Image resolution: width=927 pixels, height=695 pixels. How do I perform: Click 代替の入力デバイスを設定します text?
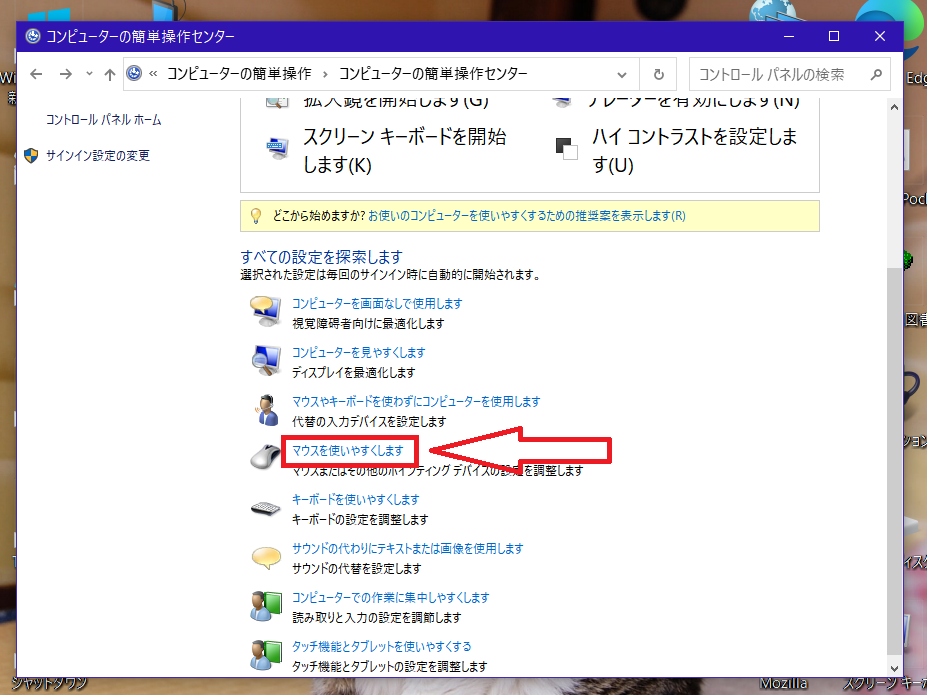coord(369,422)
